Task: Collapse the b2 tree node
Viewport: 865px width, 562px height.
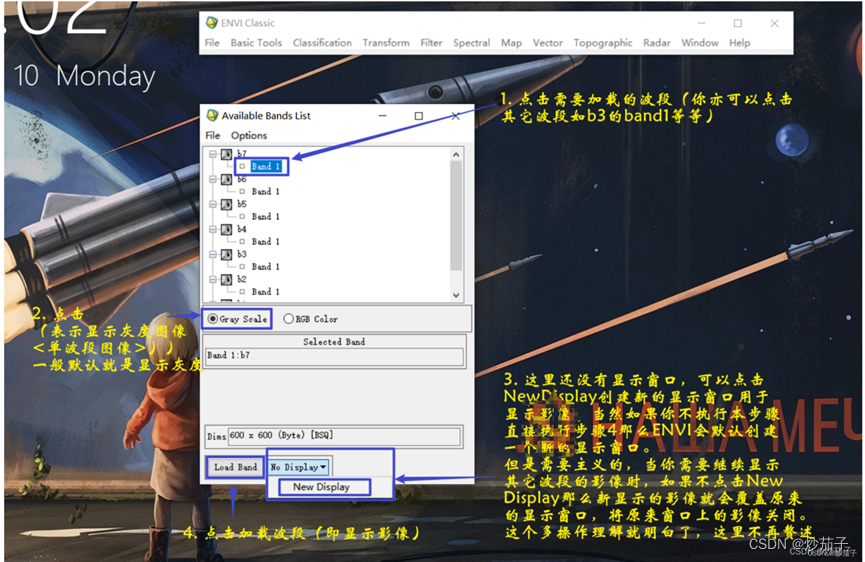Action: click(x=212, y=280)
